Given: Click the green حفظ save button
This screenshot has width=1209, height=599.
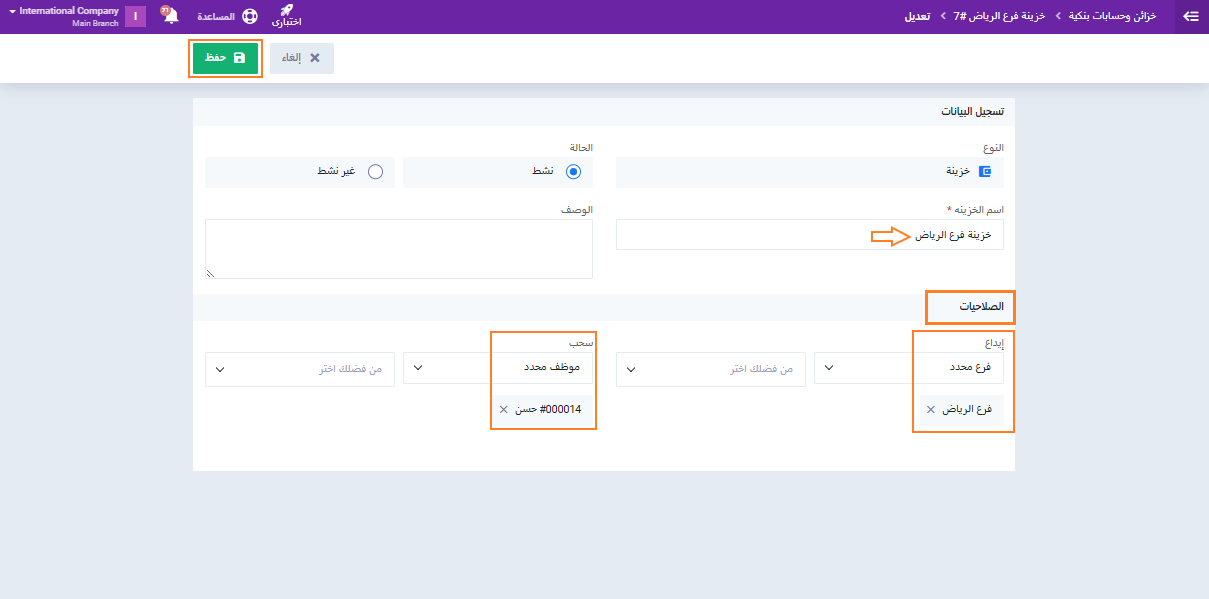Looking at the screenshot, I should click(225, 58).
